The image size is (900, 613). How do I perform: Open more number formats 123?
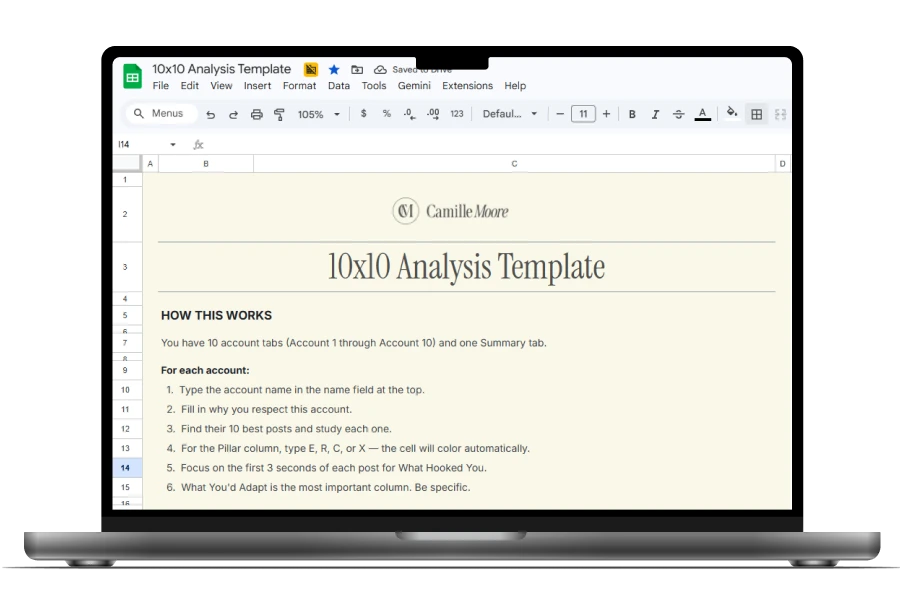coord(457,114)
